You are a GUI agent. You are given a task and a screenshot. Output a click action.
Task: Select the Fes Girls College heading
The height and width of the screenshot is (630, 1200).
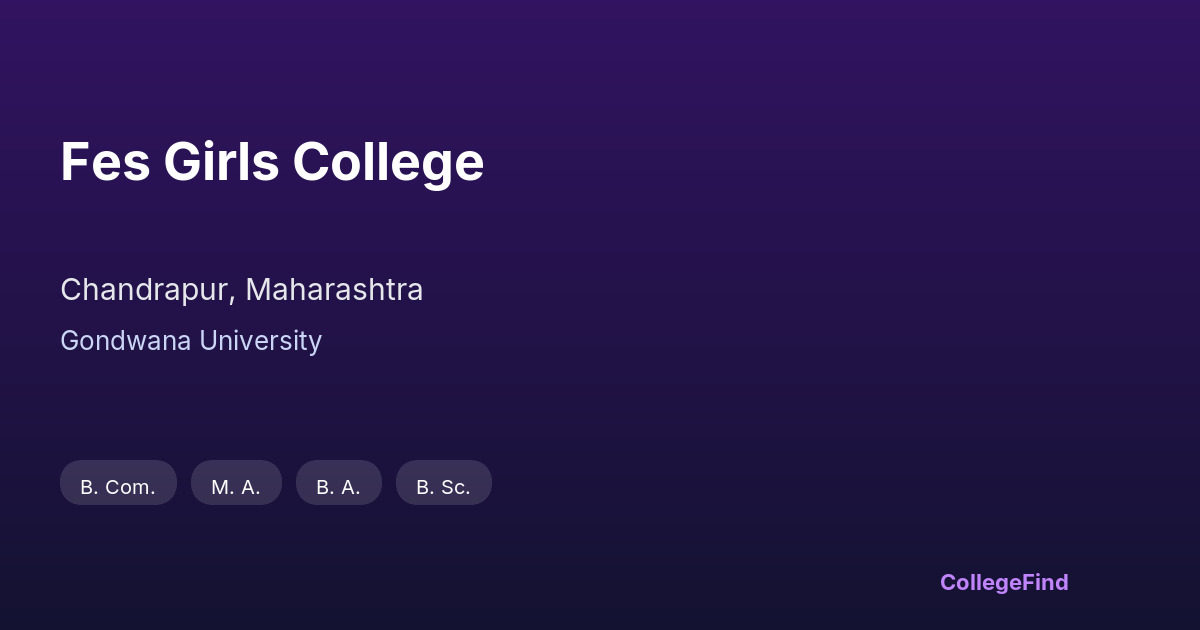pyautogui.click(x=272, y=162)
